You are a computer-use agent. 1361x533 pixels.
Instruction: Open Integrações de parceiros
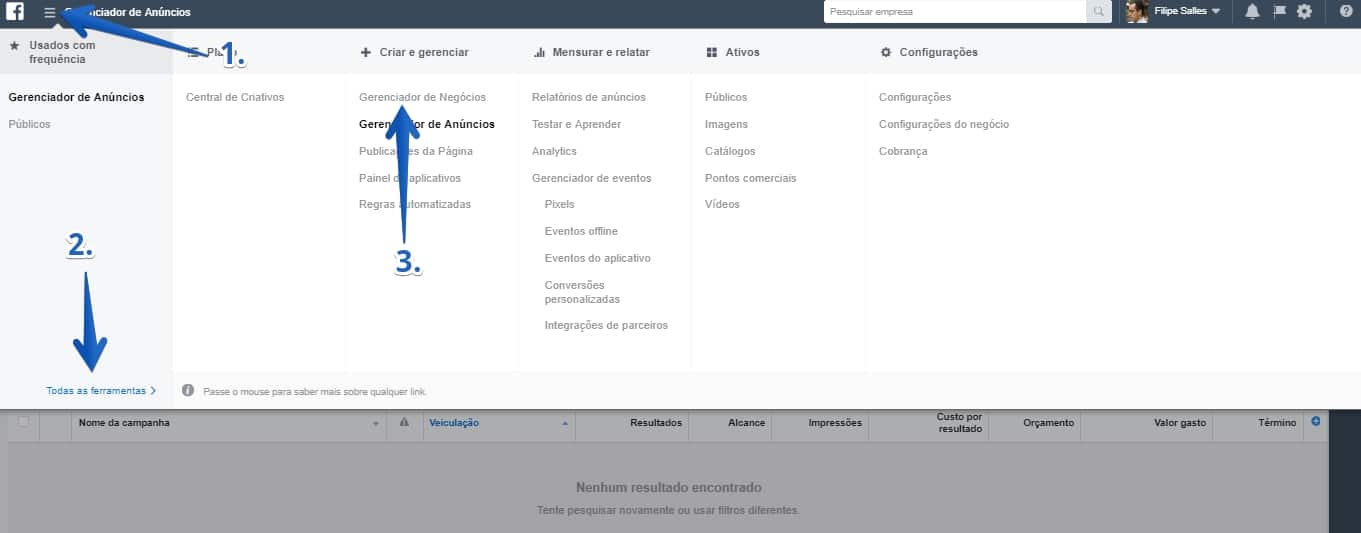[606, 325]
